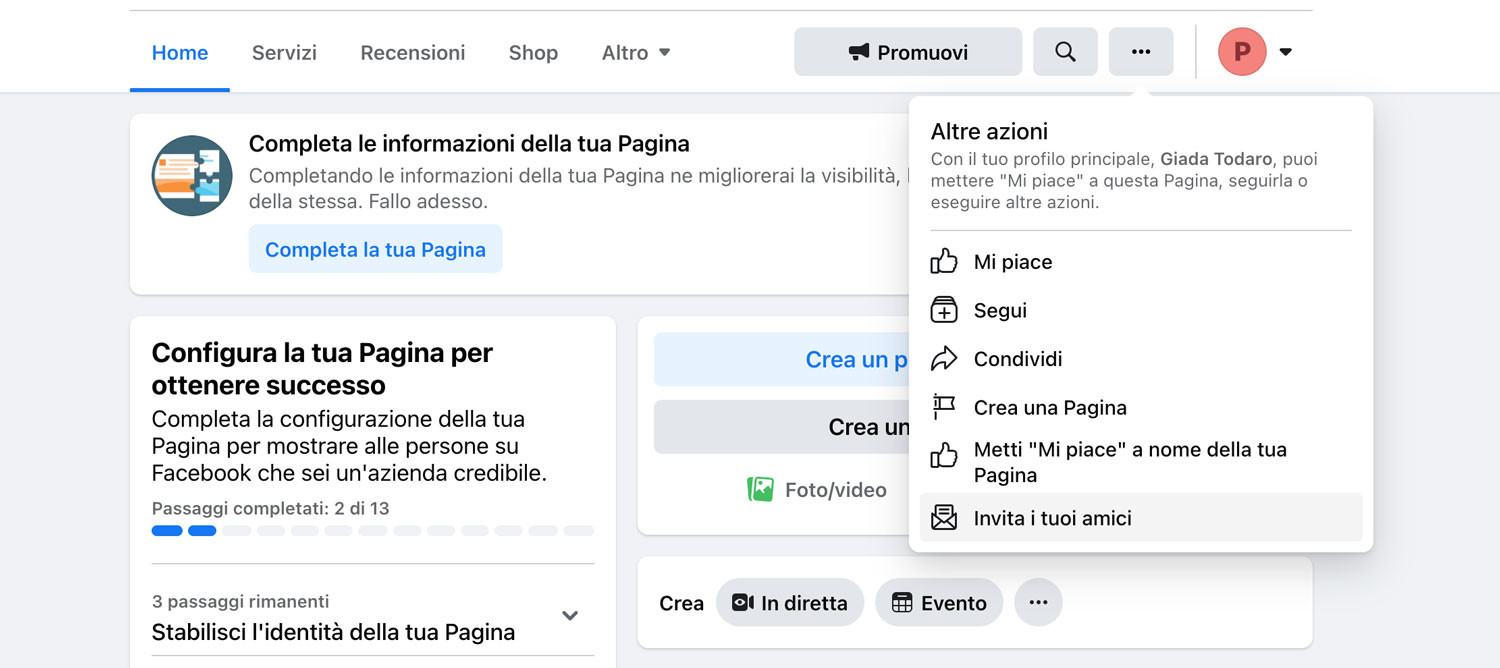This screenshot has width=1500, height=668.
Task: Choose Crea una Pagina flag option
Action: tap(1049, 408)
